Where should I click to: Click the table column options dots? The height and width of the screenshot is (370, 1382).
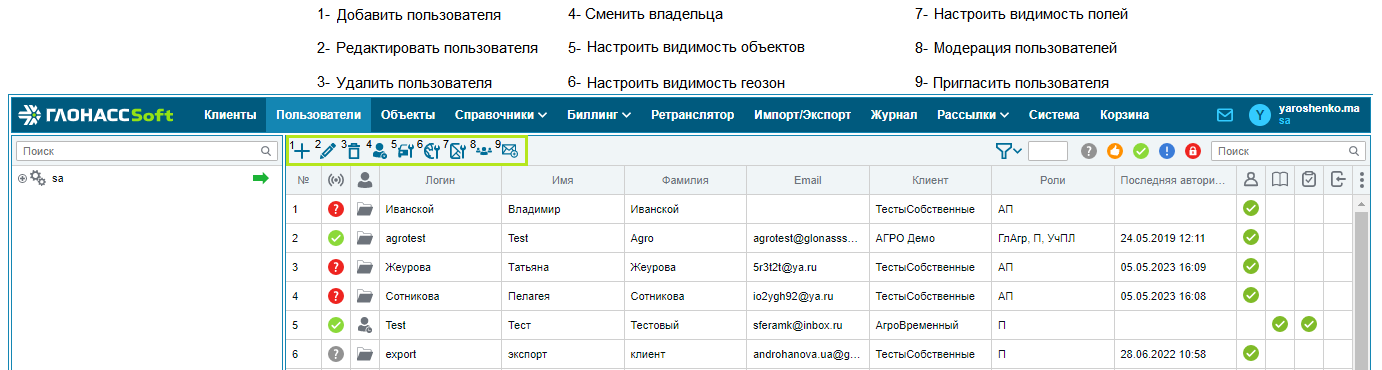click(1361, 180)
